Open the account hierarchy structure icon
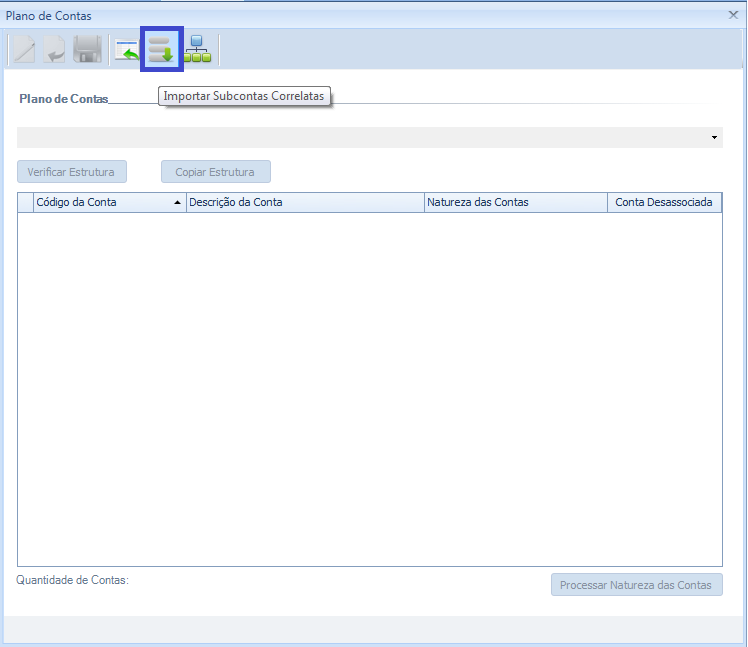This screenshot has width=748, height=647. [x=197, y=49]
